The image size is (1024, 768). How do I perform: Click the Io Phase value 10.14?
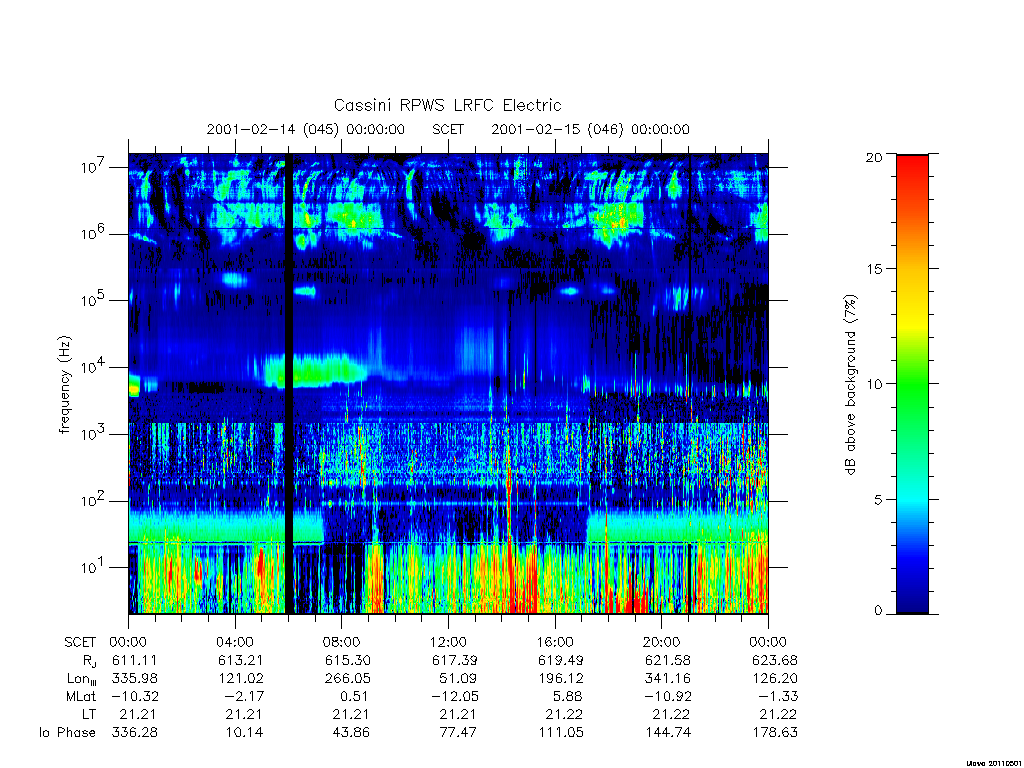(244, 733)
